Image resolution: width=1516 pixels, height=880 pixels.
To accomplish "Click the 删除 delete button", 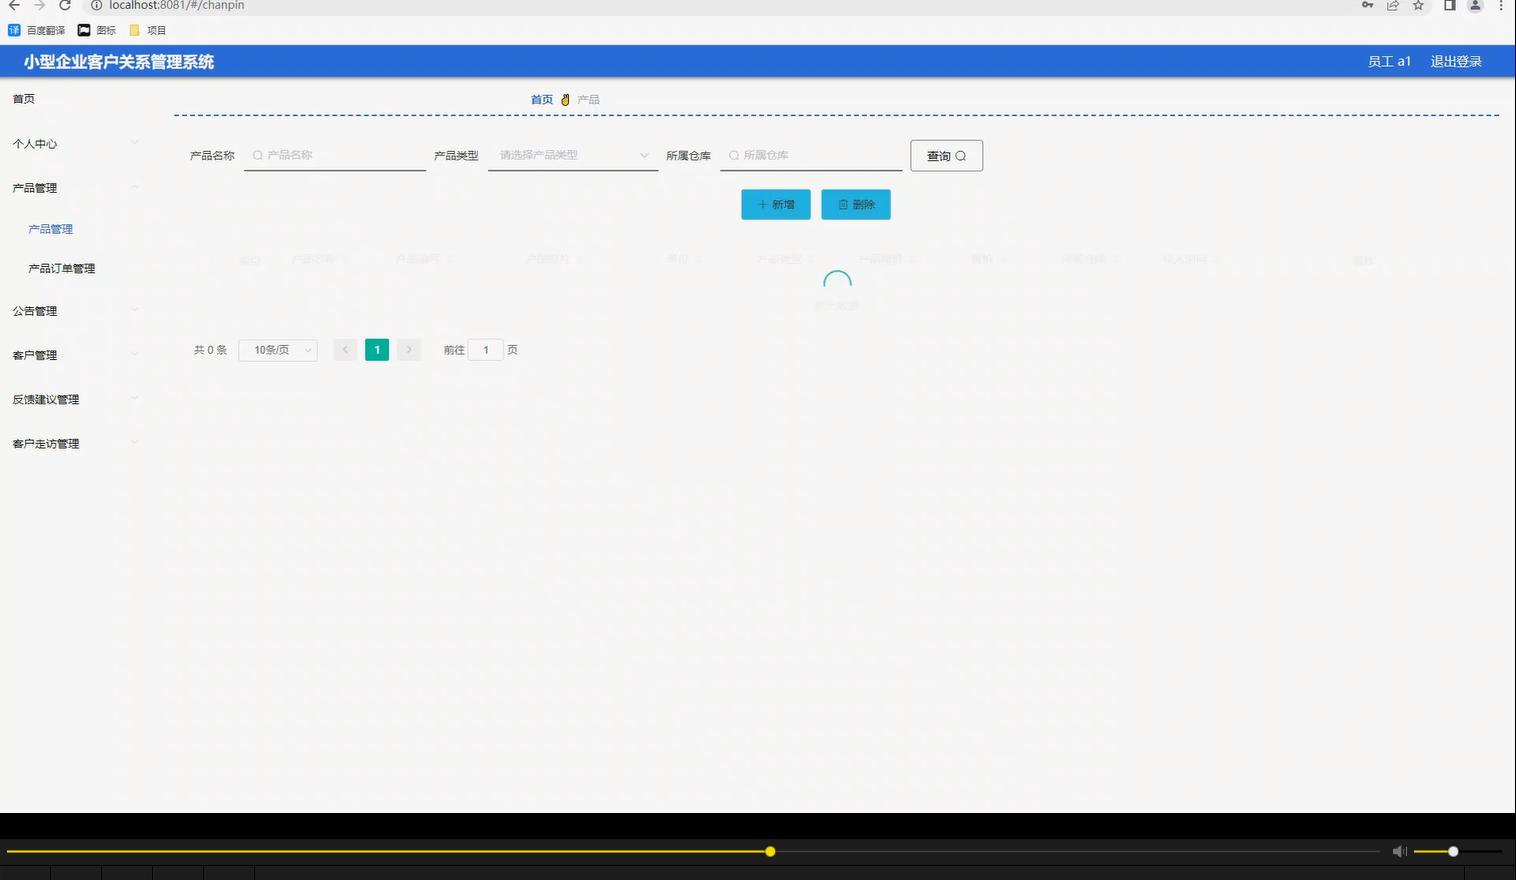I will coord(856,204).
